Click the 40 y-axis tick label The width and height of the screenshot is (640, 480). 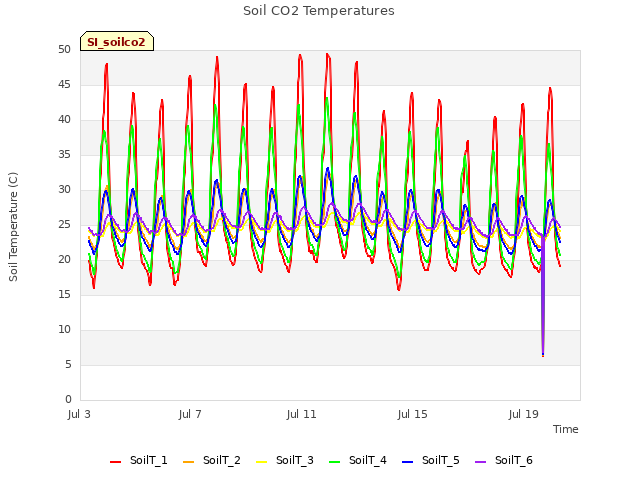(64, 120)
